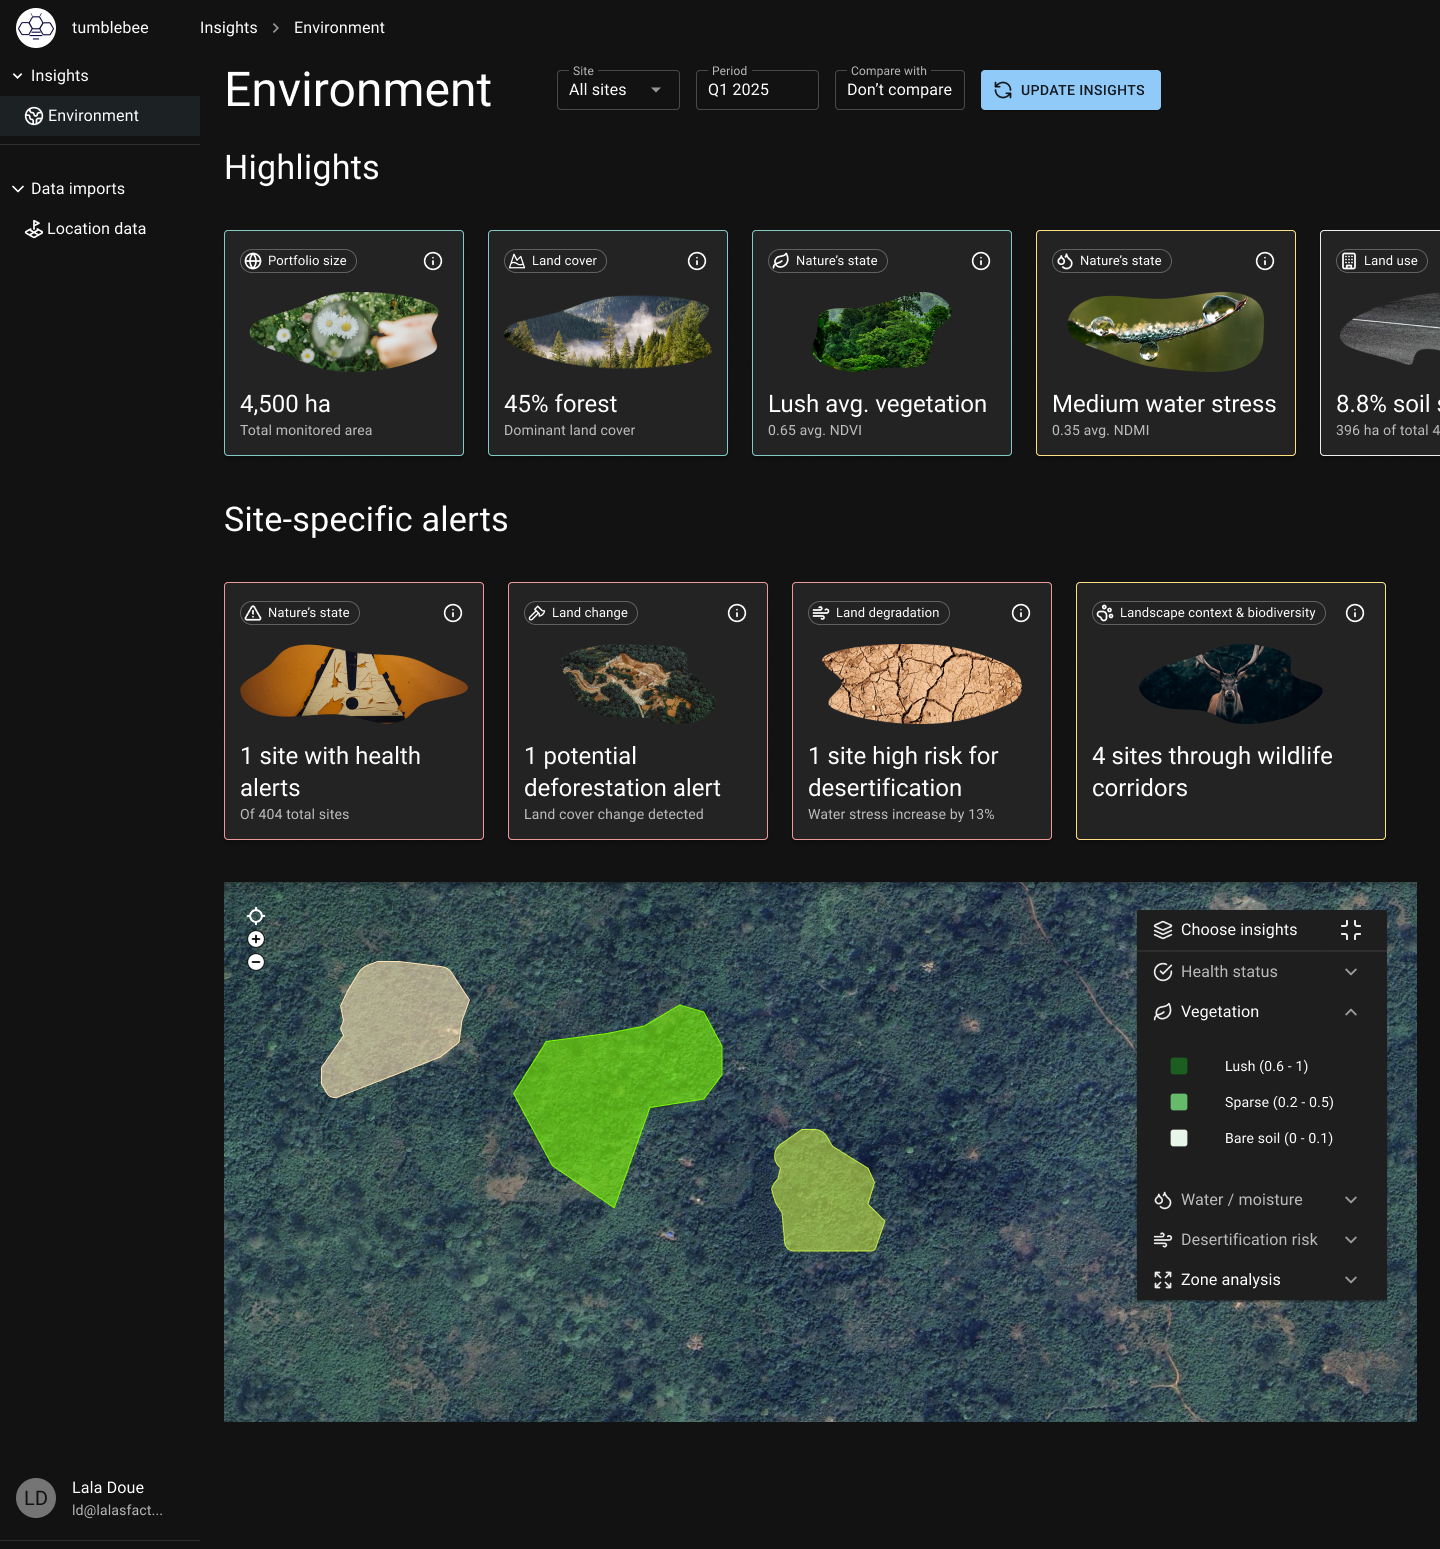The image size is (1440, 1549).
Task: Click the Nature's state tag on Lush vegetation card
Action: click(828, 261)
